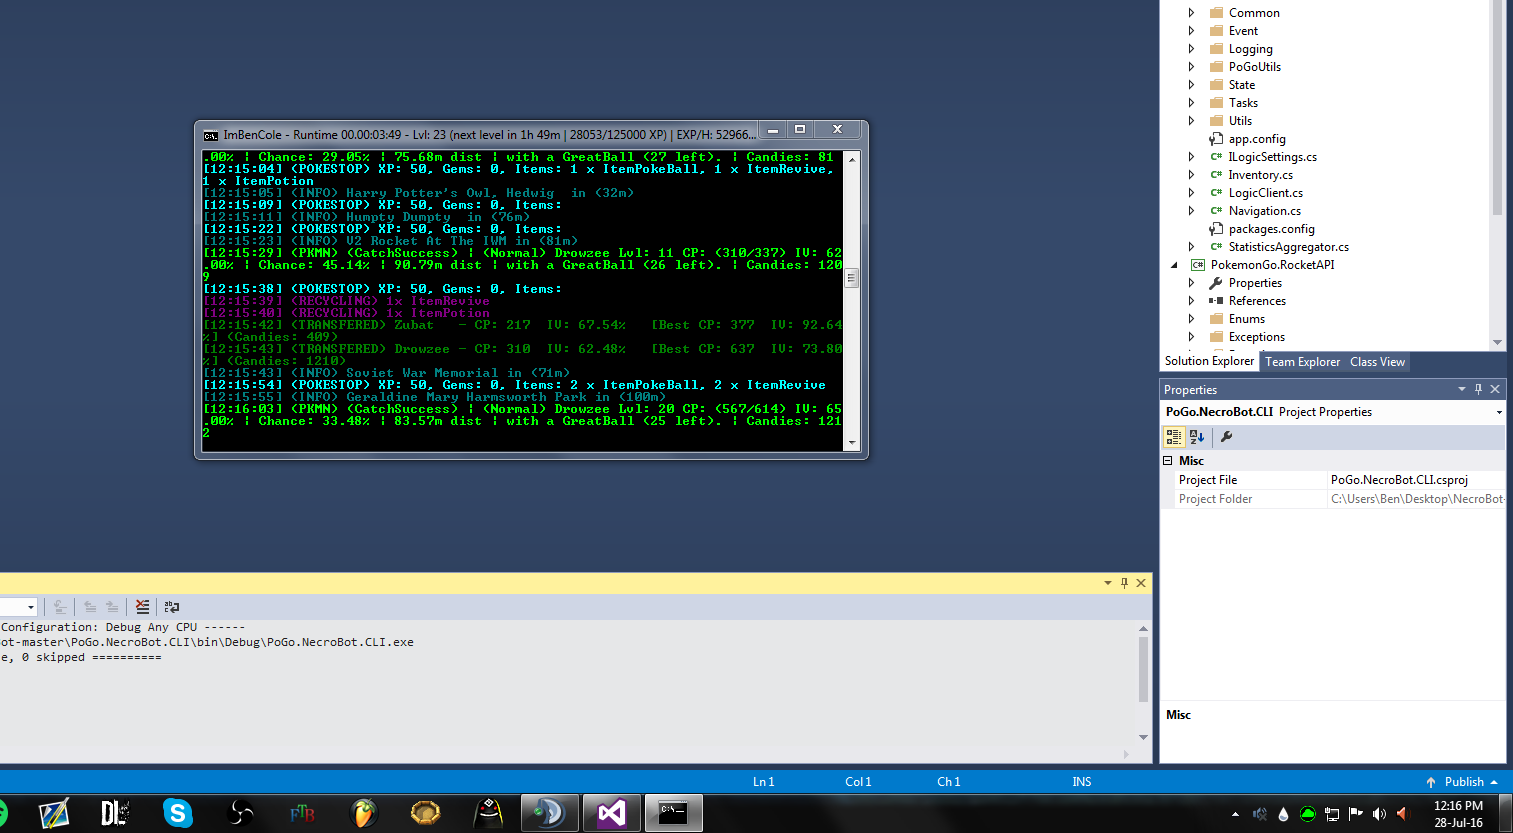Viewport: 1513px width, 833px height.
Task: Expand the State folder
Action: pos(1191,85)
